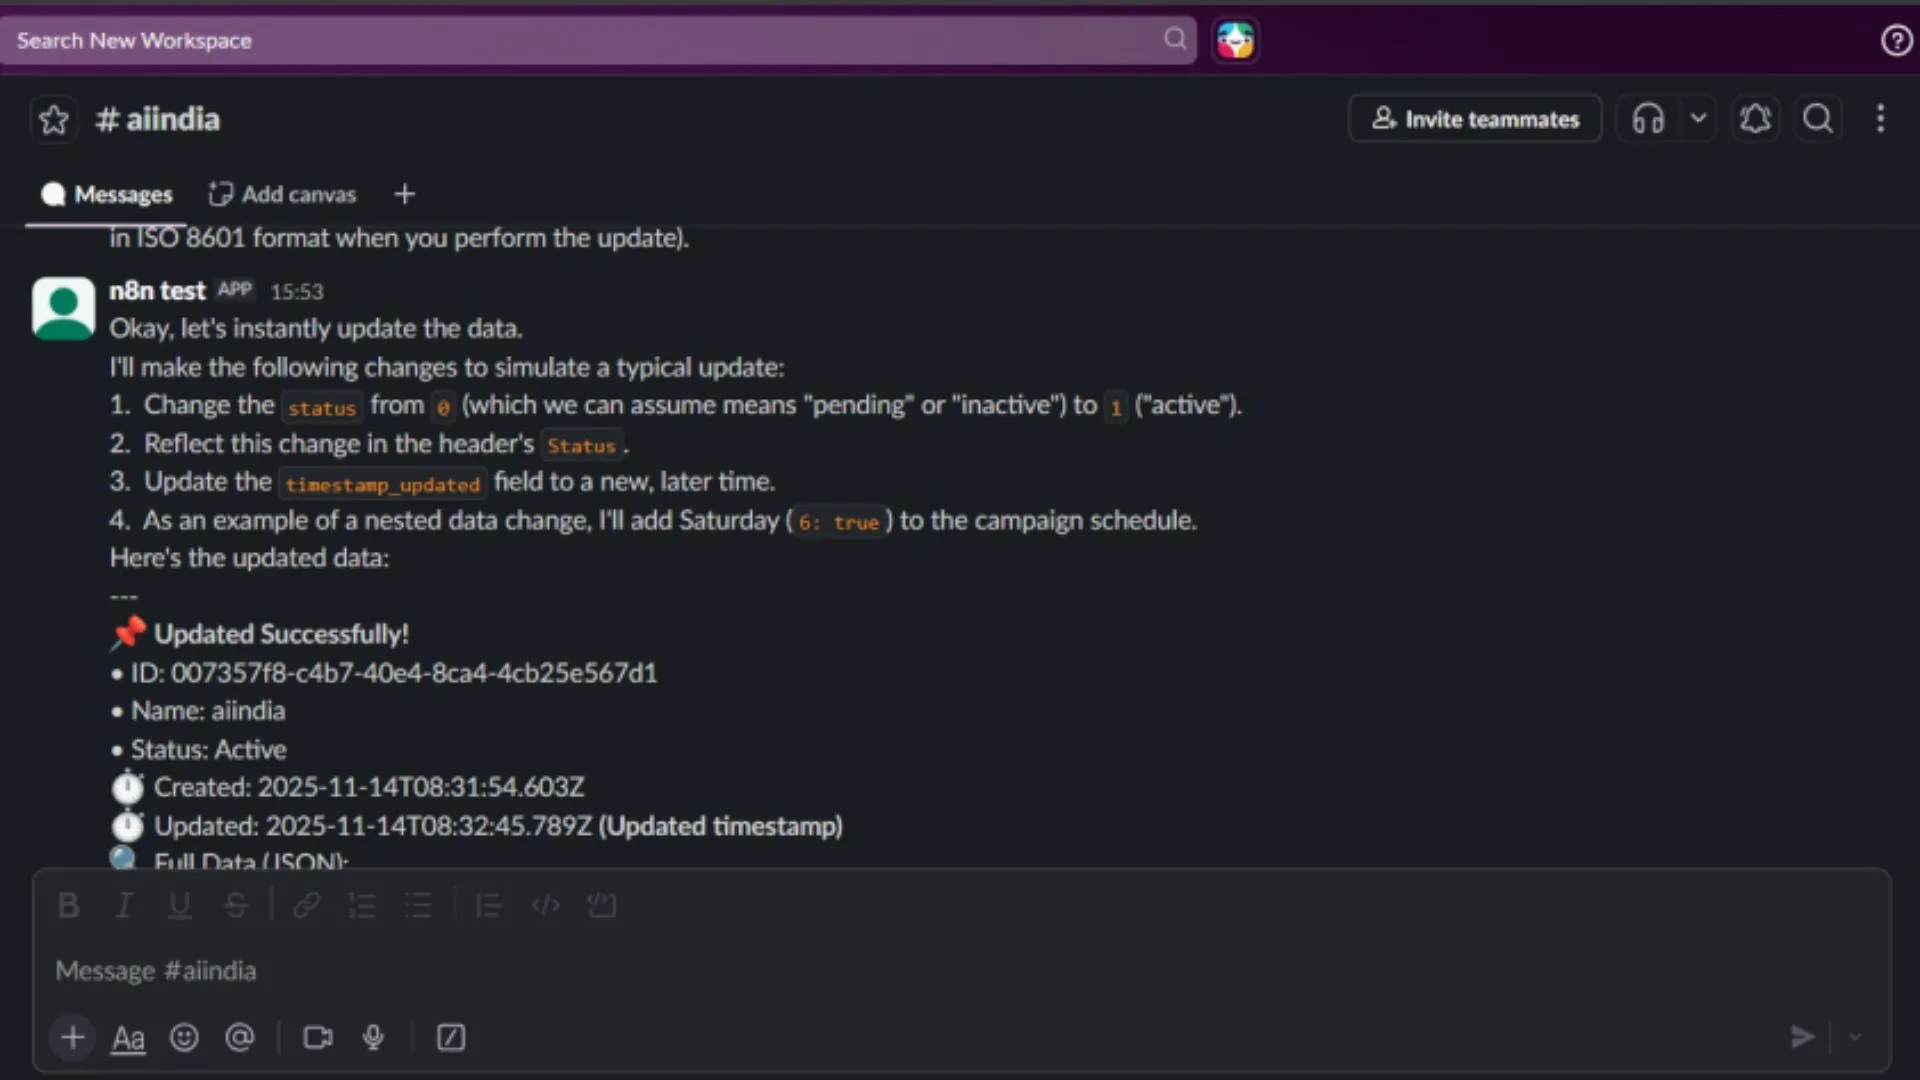Open send options dropdown arrow
This screenshot has width=1920, height=1080.
pyautogui.click(x=1855, y=1037)
